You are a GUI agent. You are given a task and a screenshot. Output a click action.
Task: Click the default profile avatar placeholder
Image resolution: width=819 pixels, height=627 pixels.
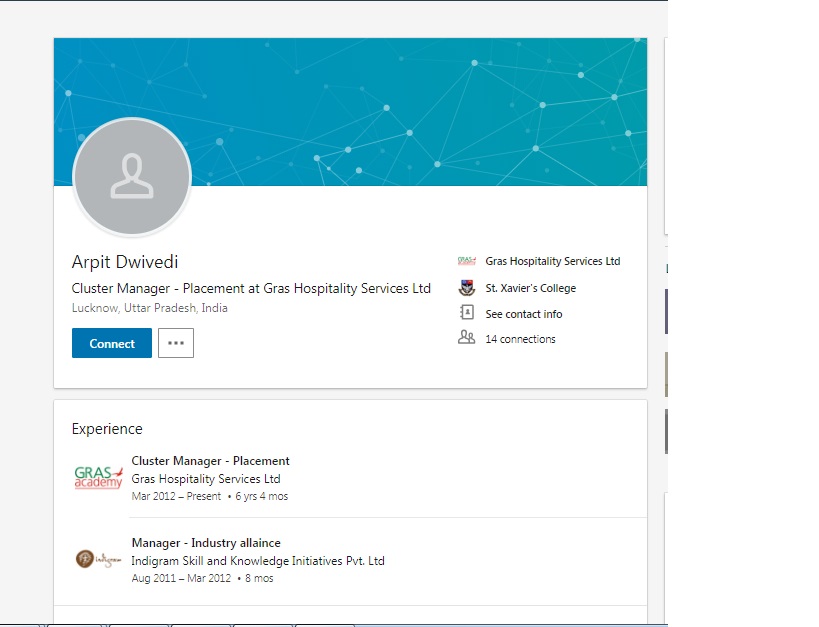(132, 177)
